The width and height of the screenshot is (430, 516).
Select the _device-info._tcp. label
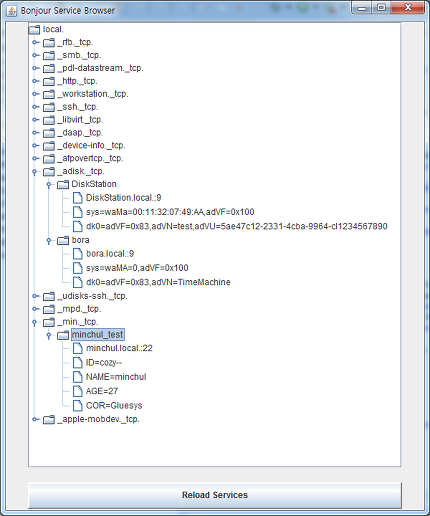point(91,146)
